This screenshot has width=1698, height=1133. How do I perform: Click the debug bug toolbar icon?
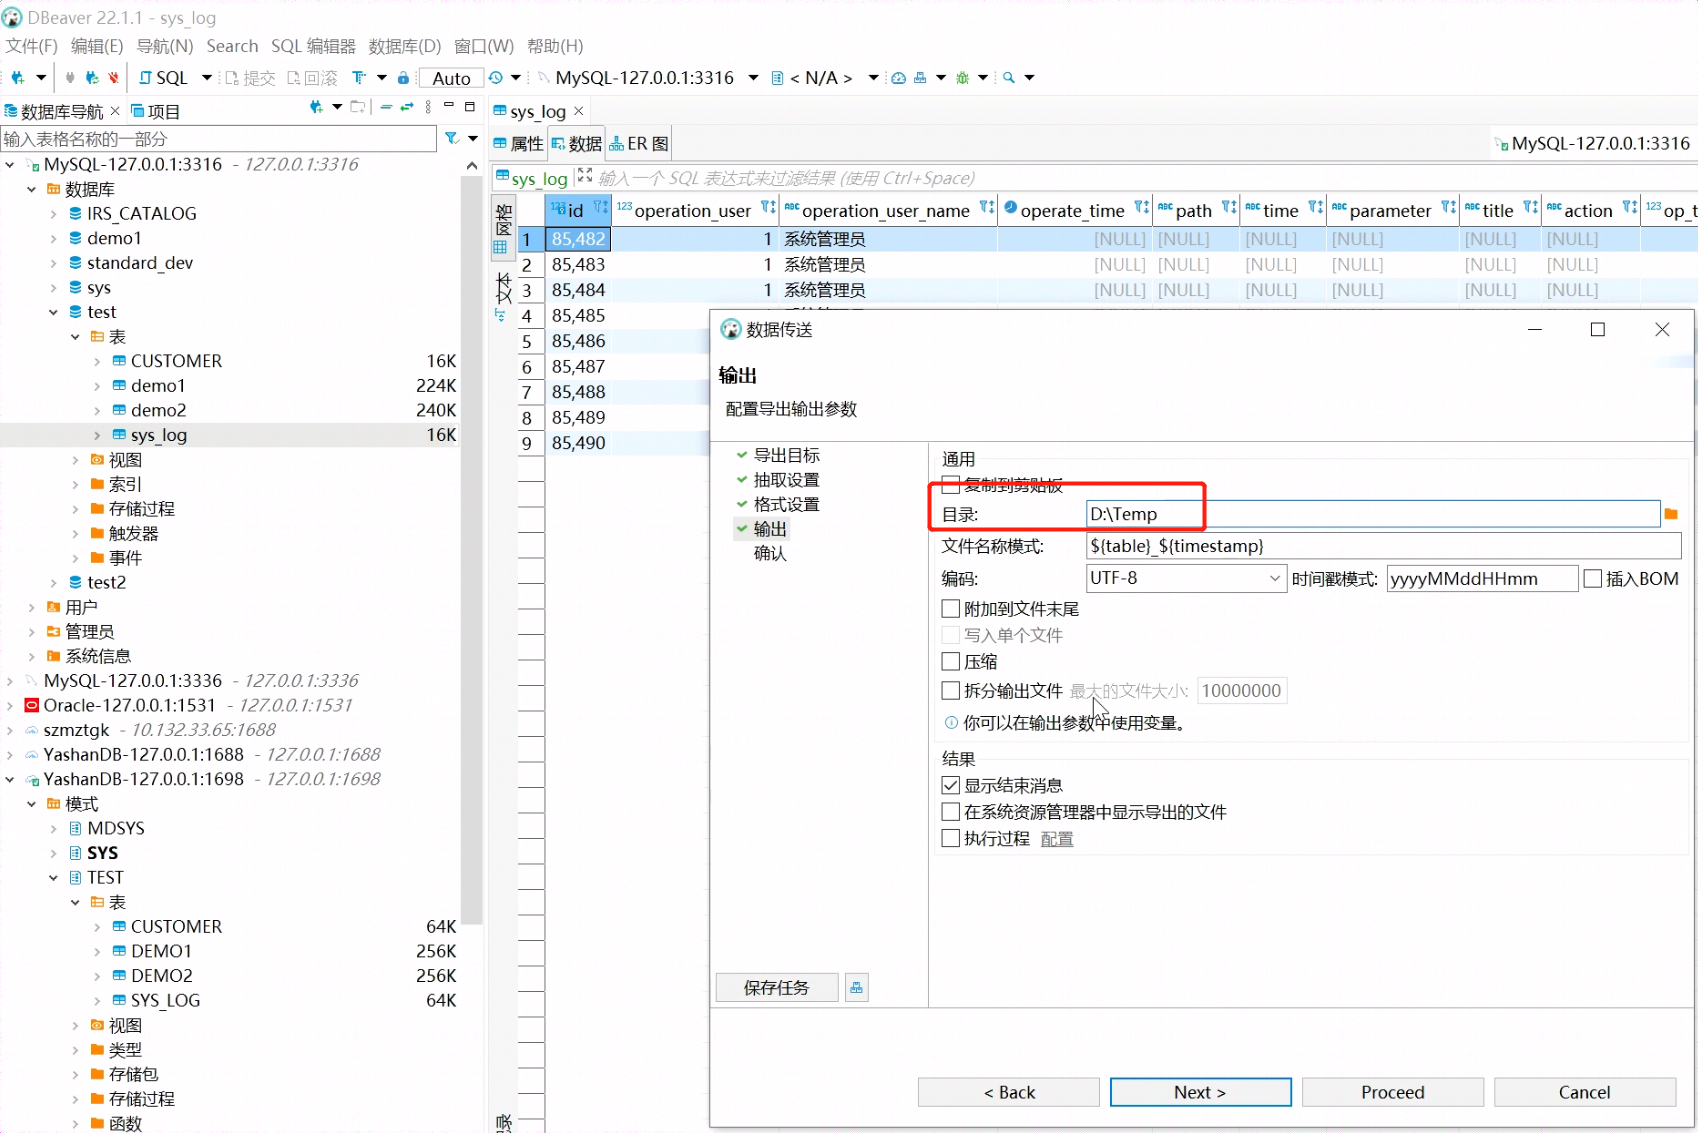[x=963, y=77]
